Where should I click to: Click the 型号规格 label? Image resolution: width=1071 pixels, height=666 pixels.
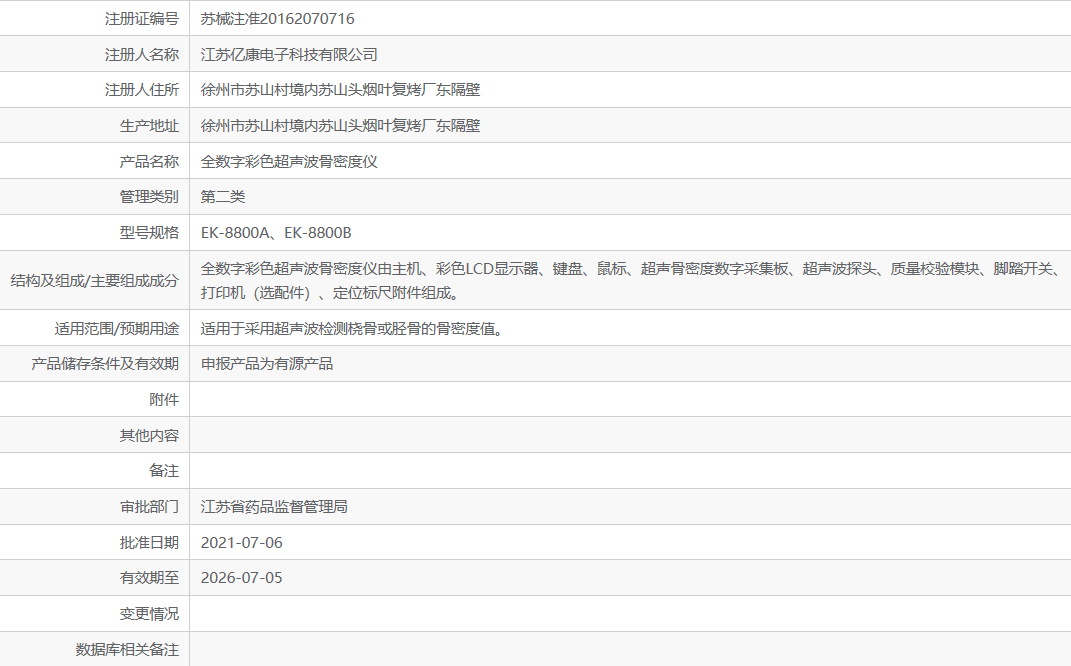[149, 233]
